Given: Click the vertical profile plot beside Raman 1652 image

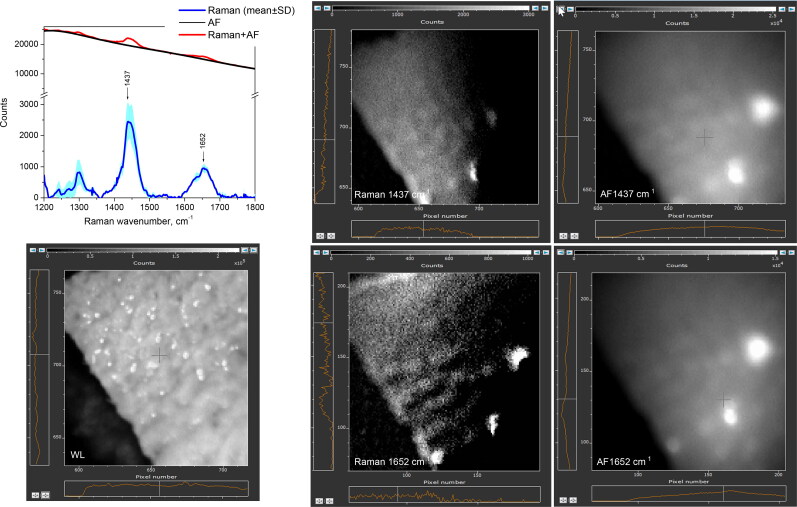Looking at the screenshot, I should (x=323, y=371).
